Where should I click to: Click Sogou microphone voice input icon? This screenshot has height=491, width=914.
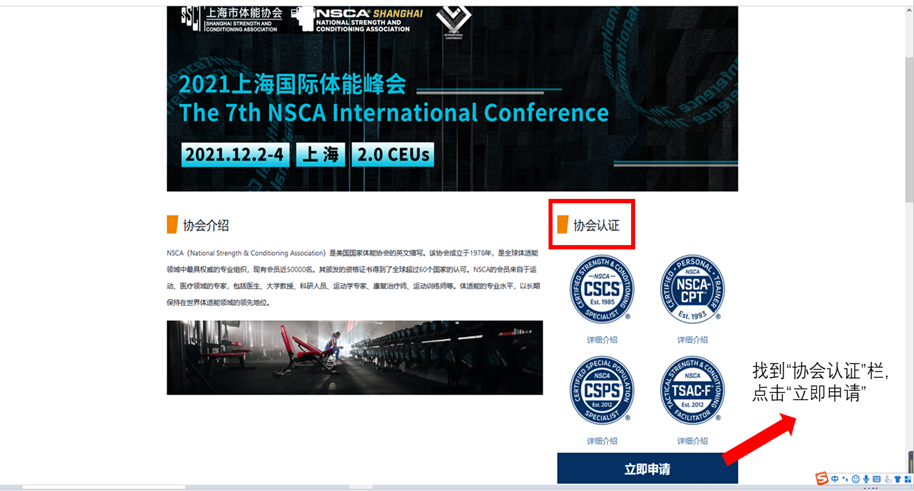pos(866,479)
